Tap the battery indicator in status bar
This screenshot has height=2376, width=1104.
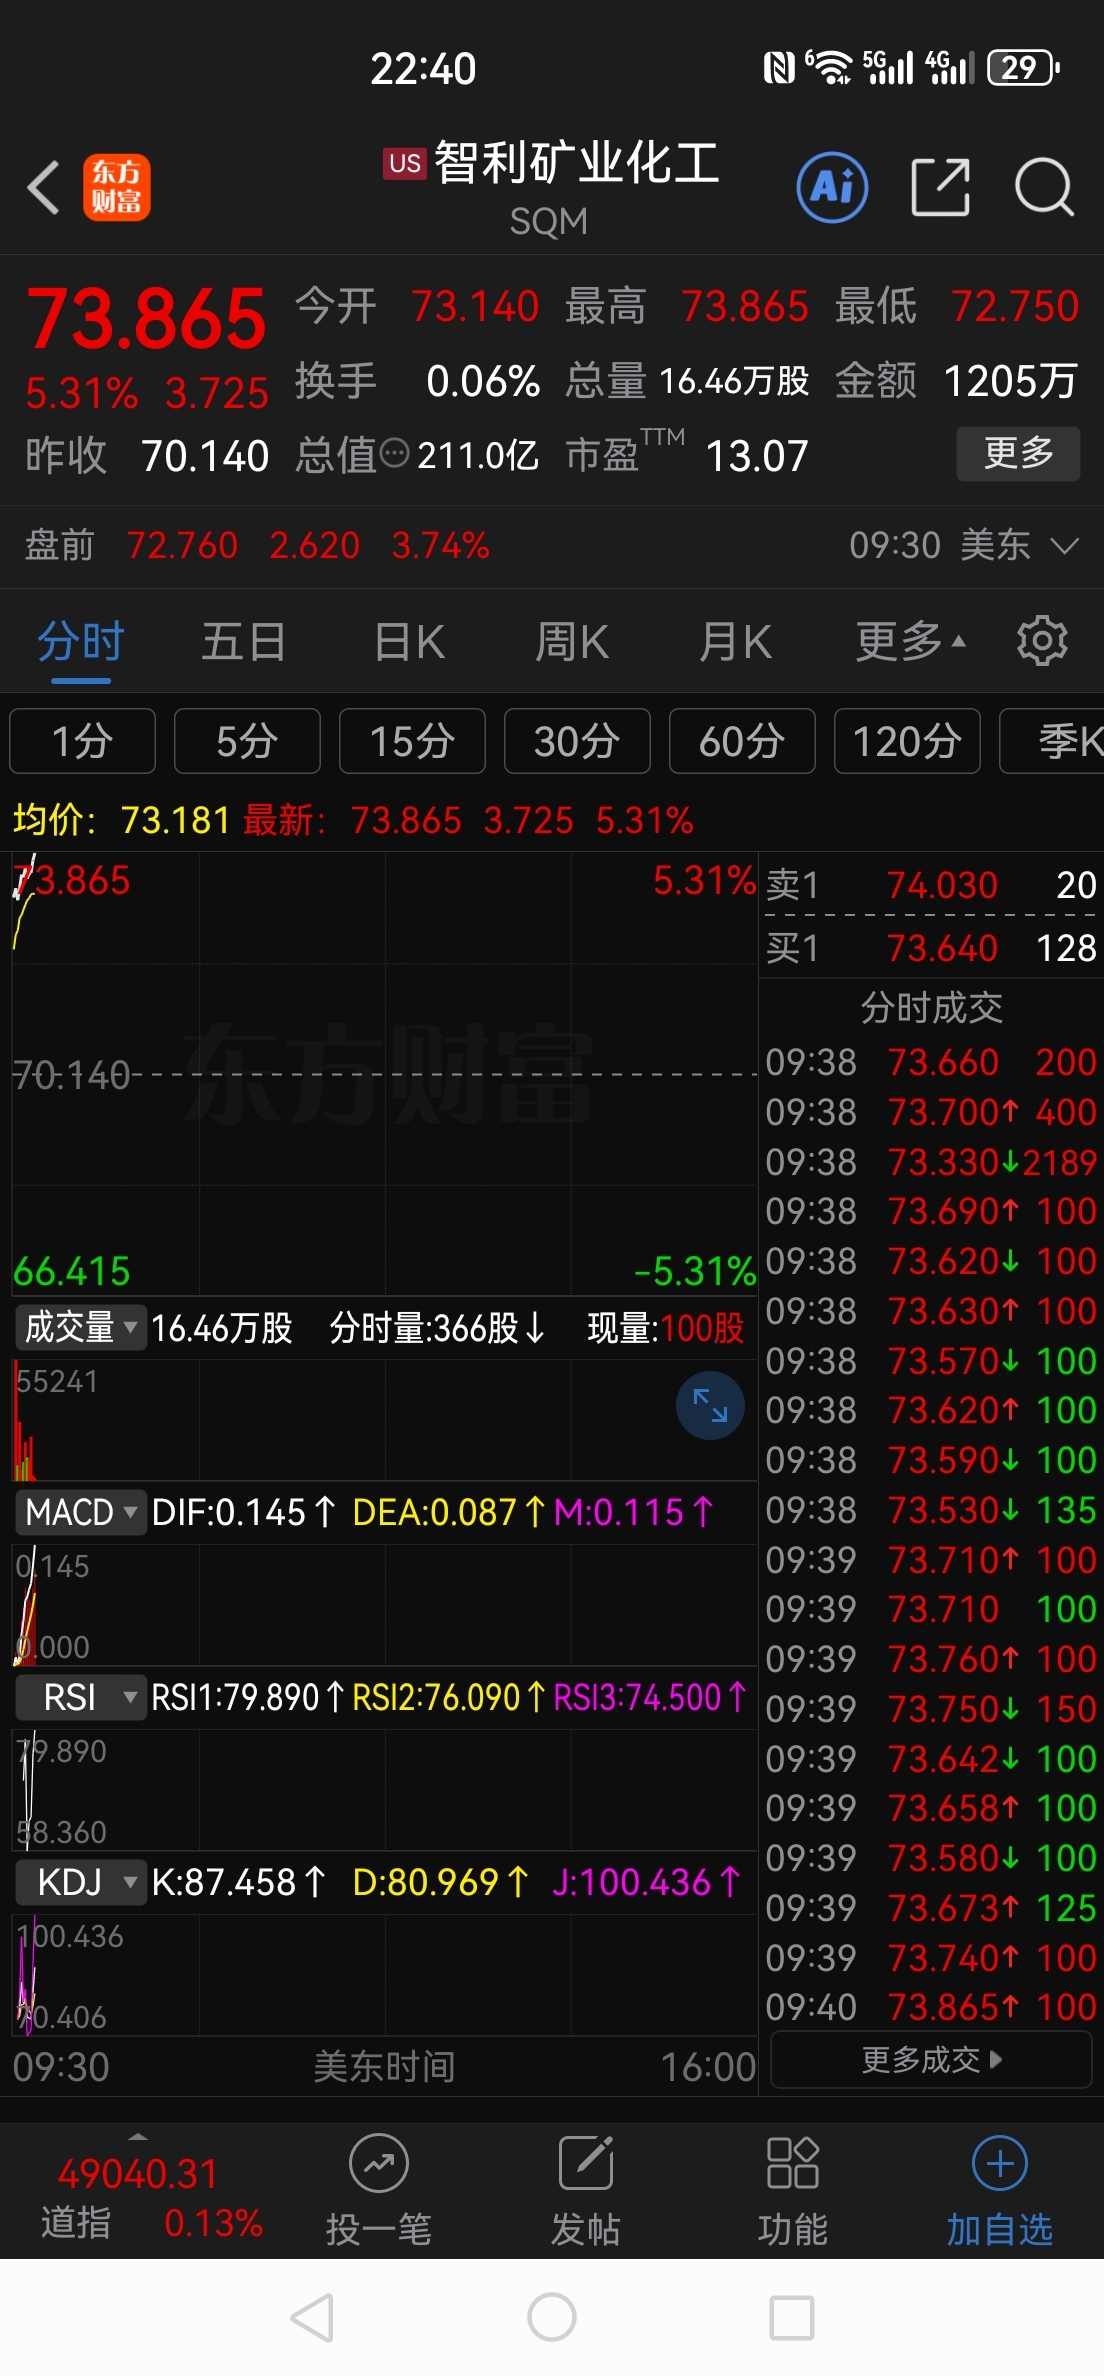click(1024, 68)
